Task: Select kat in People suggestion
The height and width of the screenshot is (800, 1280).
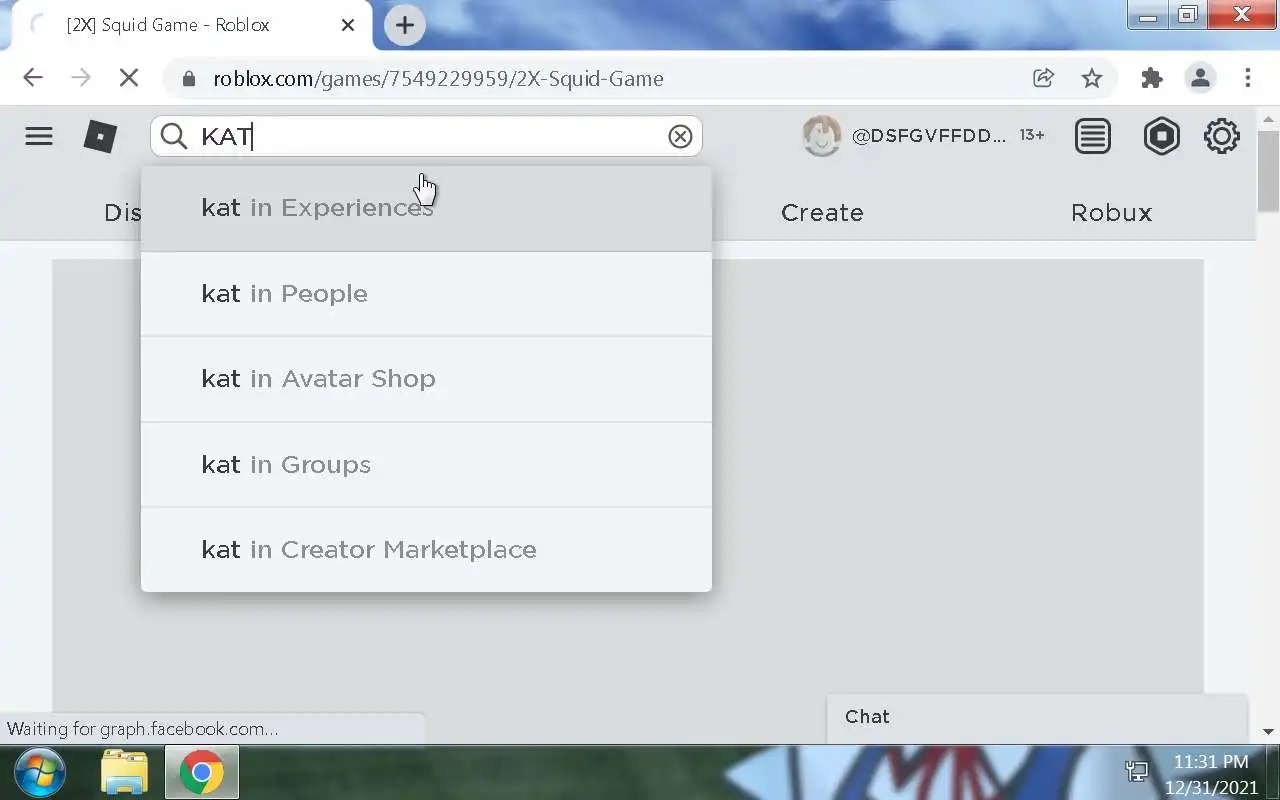Action: pos(426,294)
